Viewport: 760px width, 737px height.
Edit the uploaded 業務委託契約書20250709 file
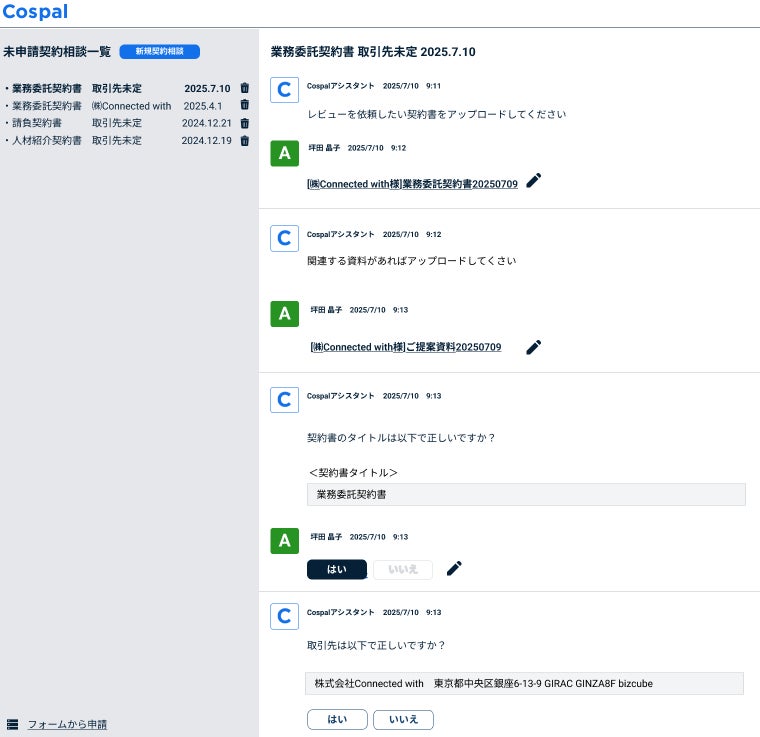(533, 181)
